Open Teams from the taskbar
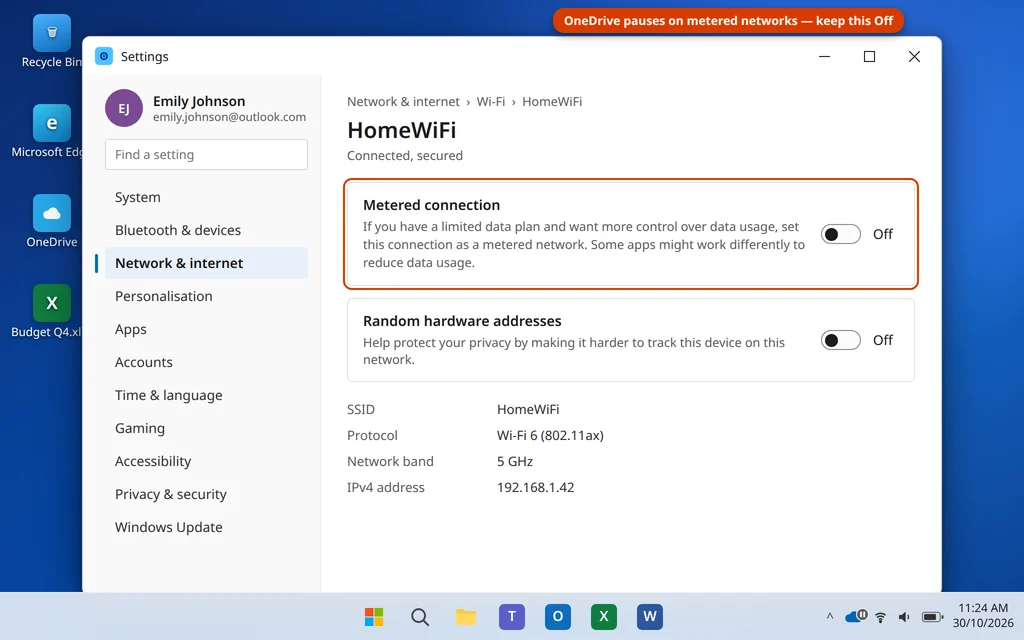Screen dimensions: 1024x640 pyautogui.click(x=512, y=616)
